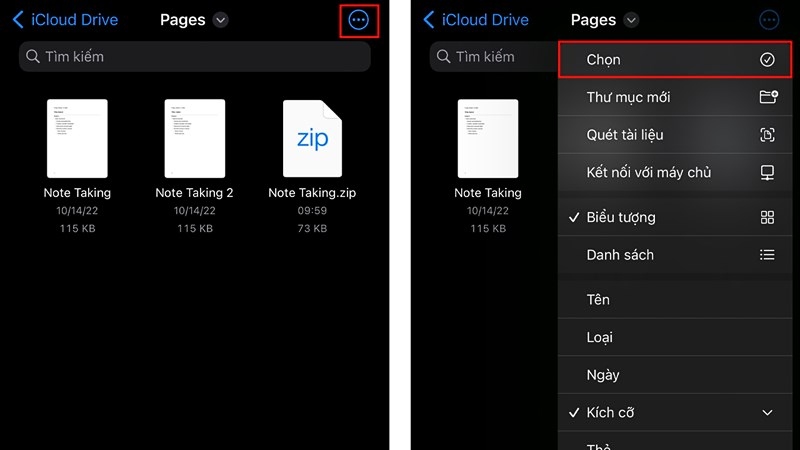Tap the more options ellipsis button in left screen
Image resolution: width=800 pixels, height=450 pixels.
(359, 20)
